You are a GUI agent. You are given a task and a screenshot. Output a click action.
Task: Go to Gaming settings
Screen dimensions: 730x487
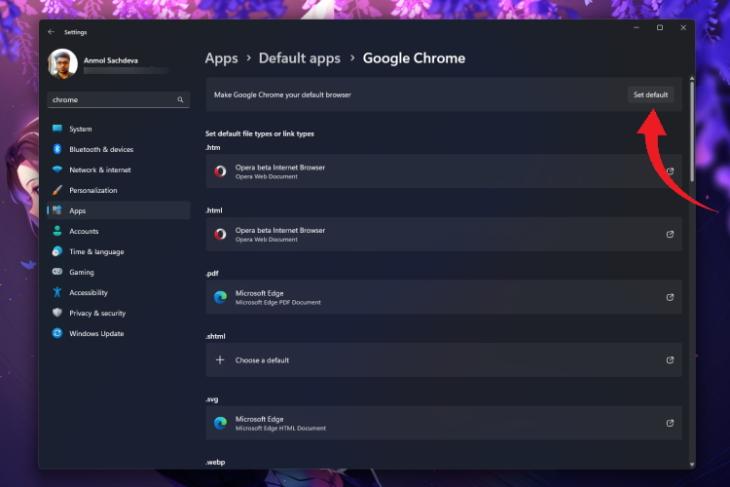(x=118, y=272)
